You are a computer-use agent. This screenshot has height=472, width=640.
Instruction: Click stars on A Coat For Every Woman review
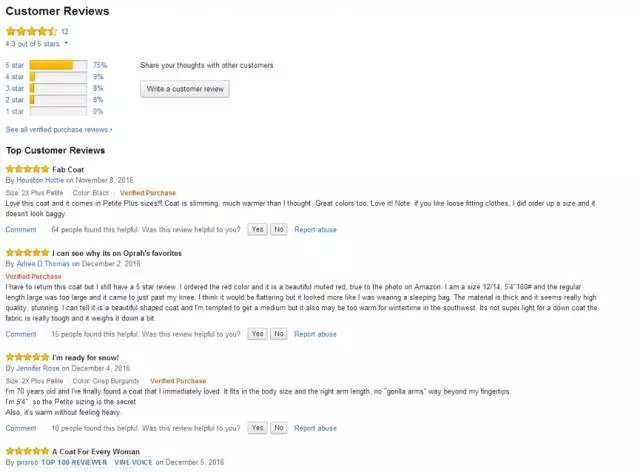[x=27, y=452]
